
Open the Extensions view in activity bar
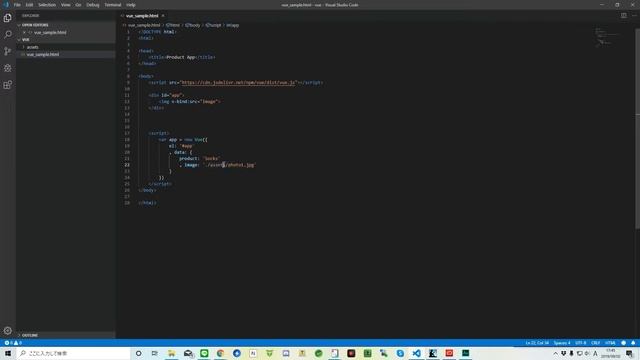coord(7,84)
